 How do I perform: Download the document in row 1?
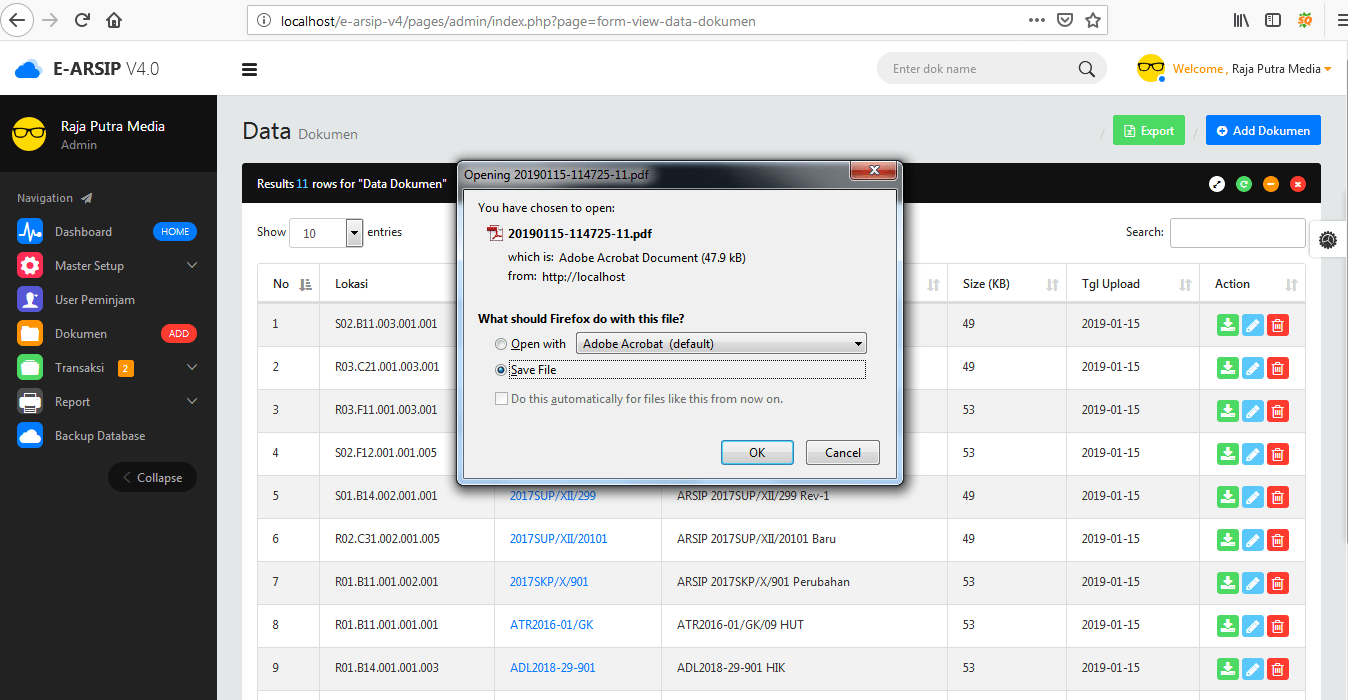coord(1227,324)
